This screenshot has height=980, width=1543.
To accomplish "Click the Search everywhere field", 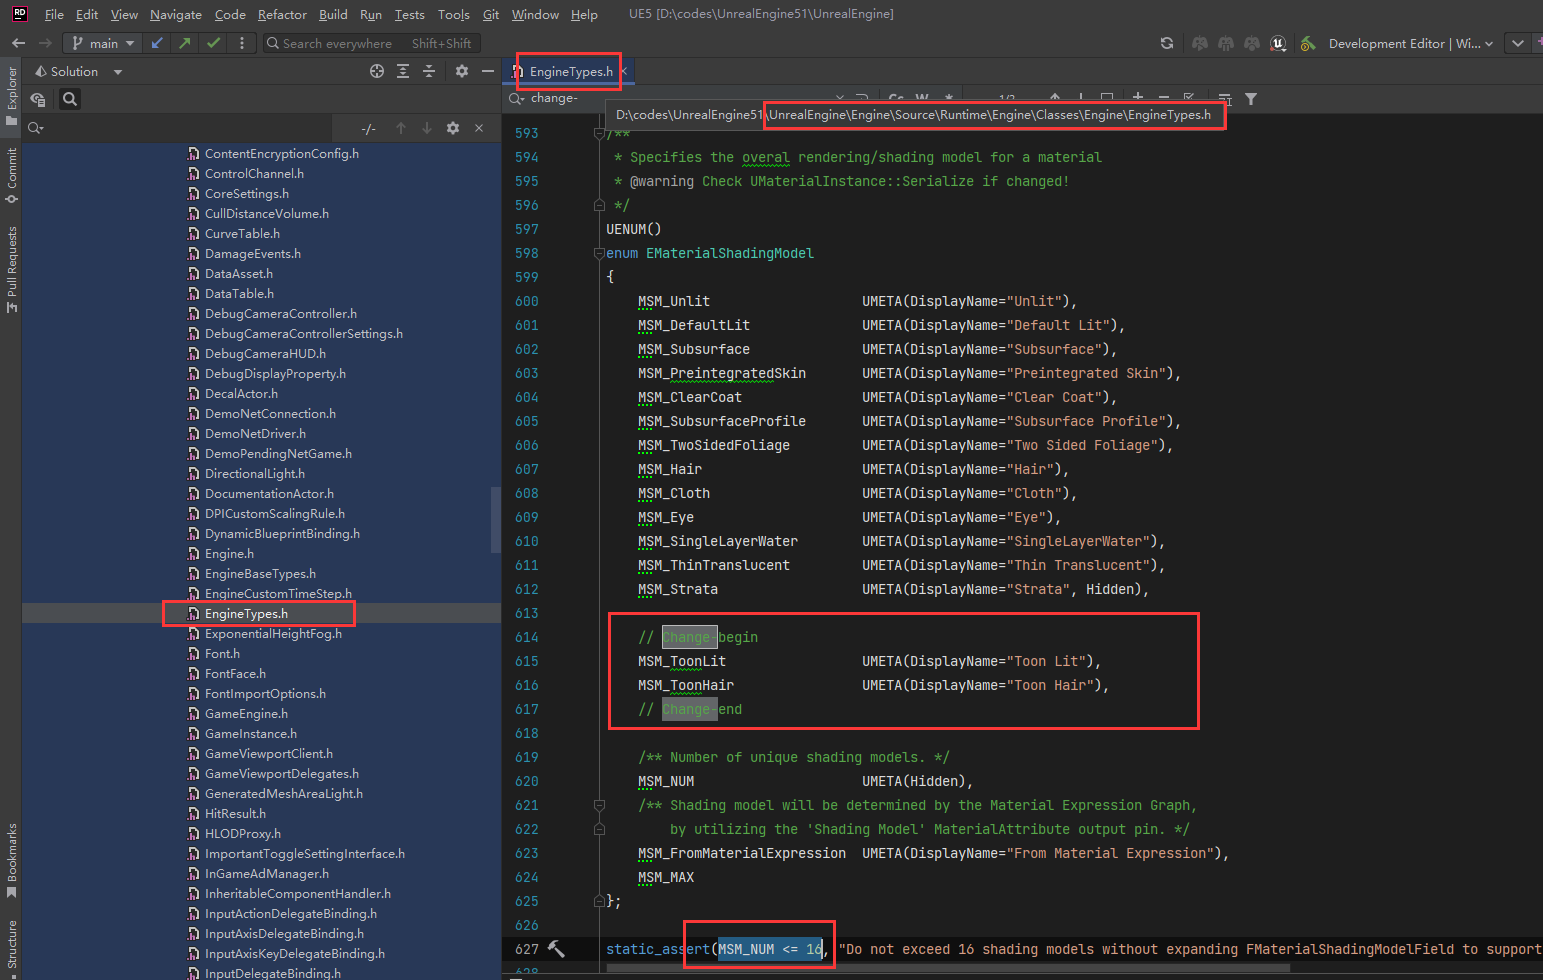I will point(372,43).
